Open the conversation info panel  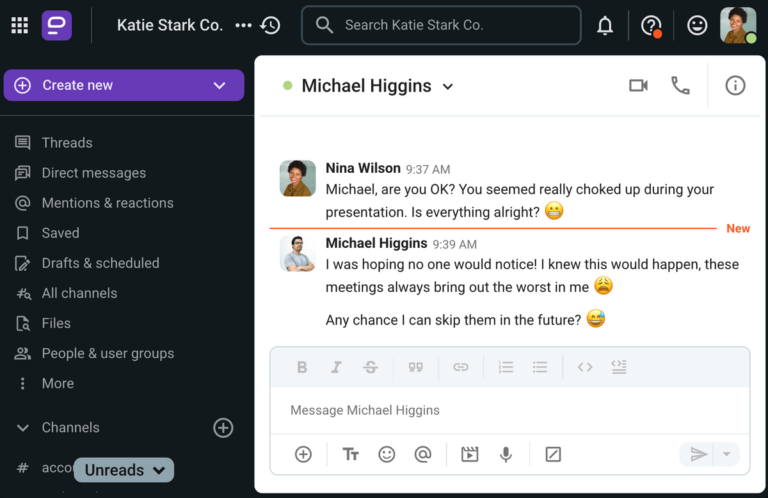tap(735, 86)
